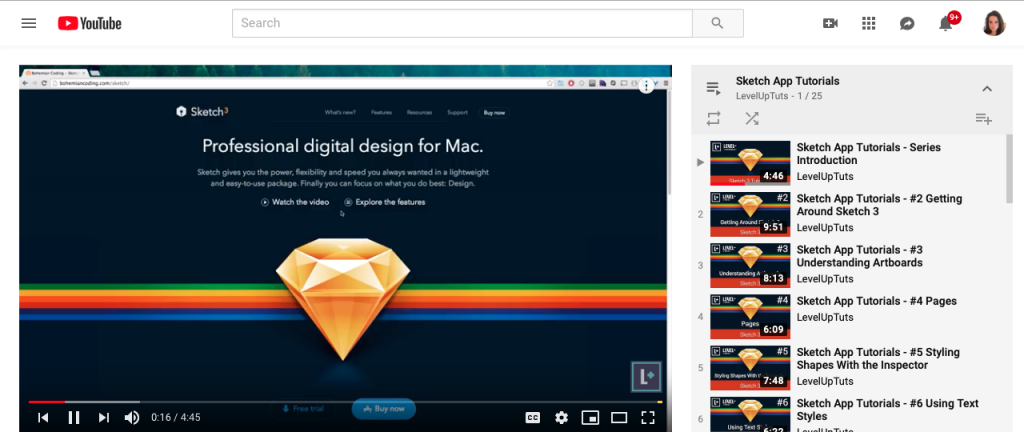Screen dimensions: 1024x440
Task: Collapse the Sketch App Tutorials playlist panel
Action: tap(987, 89)
